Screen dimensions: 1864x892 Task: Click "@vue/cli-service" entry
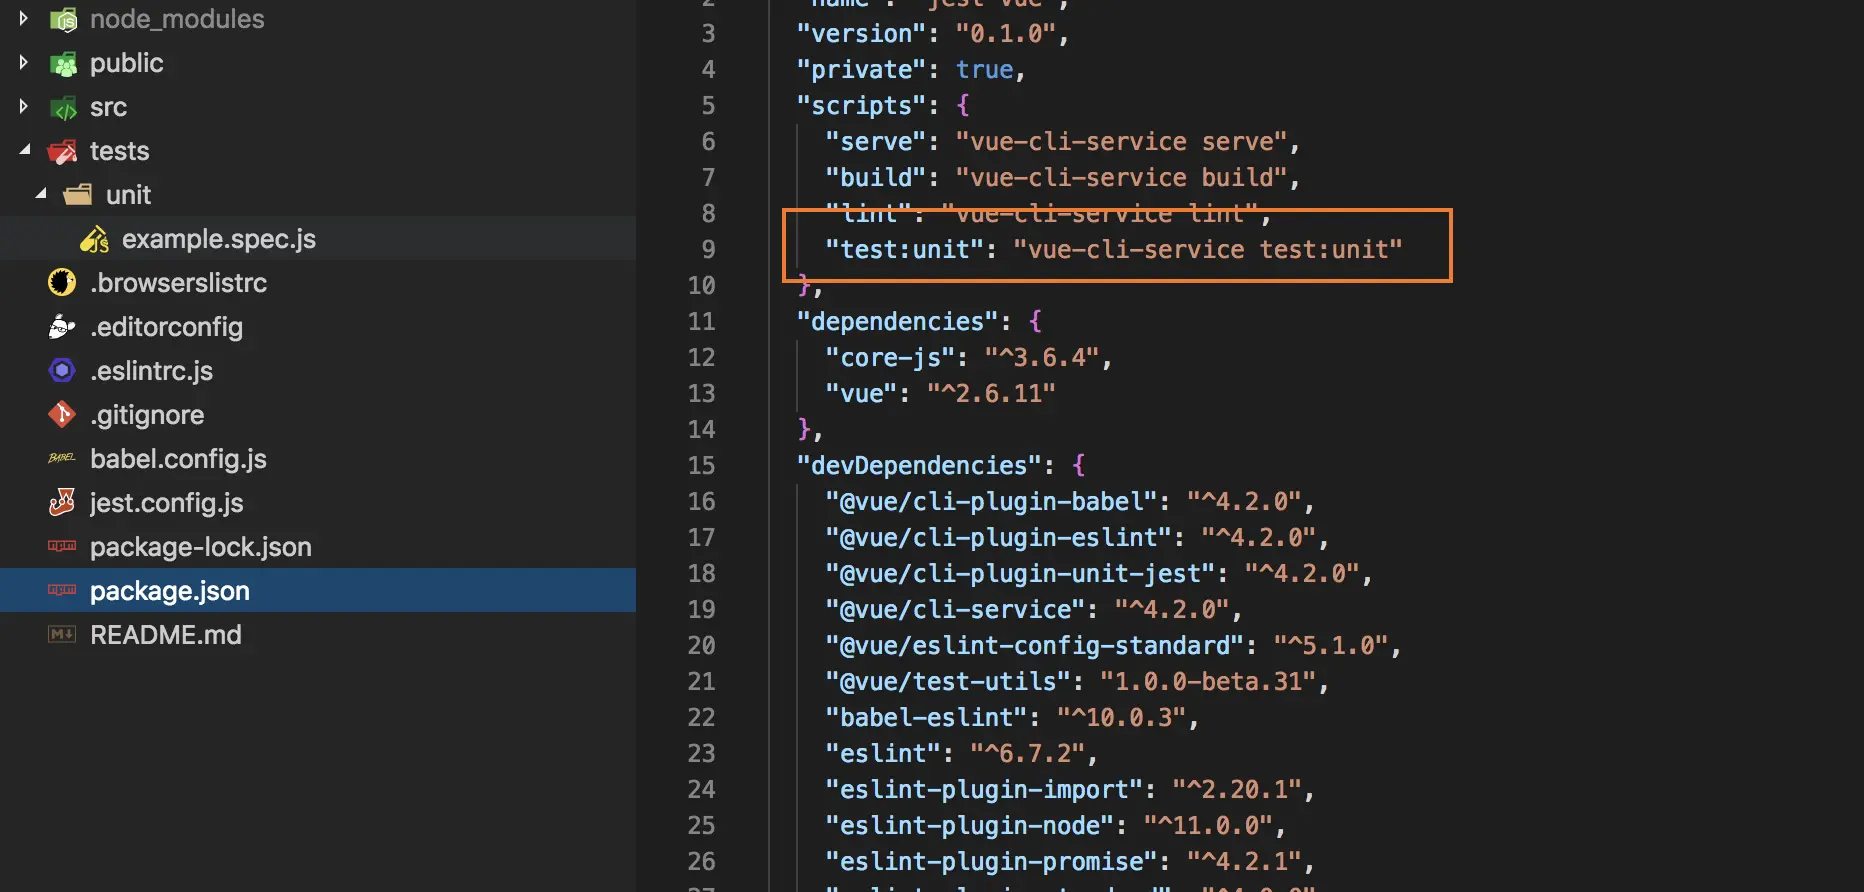[955, 609]
